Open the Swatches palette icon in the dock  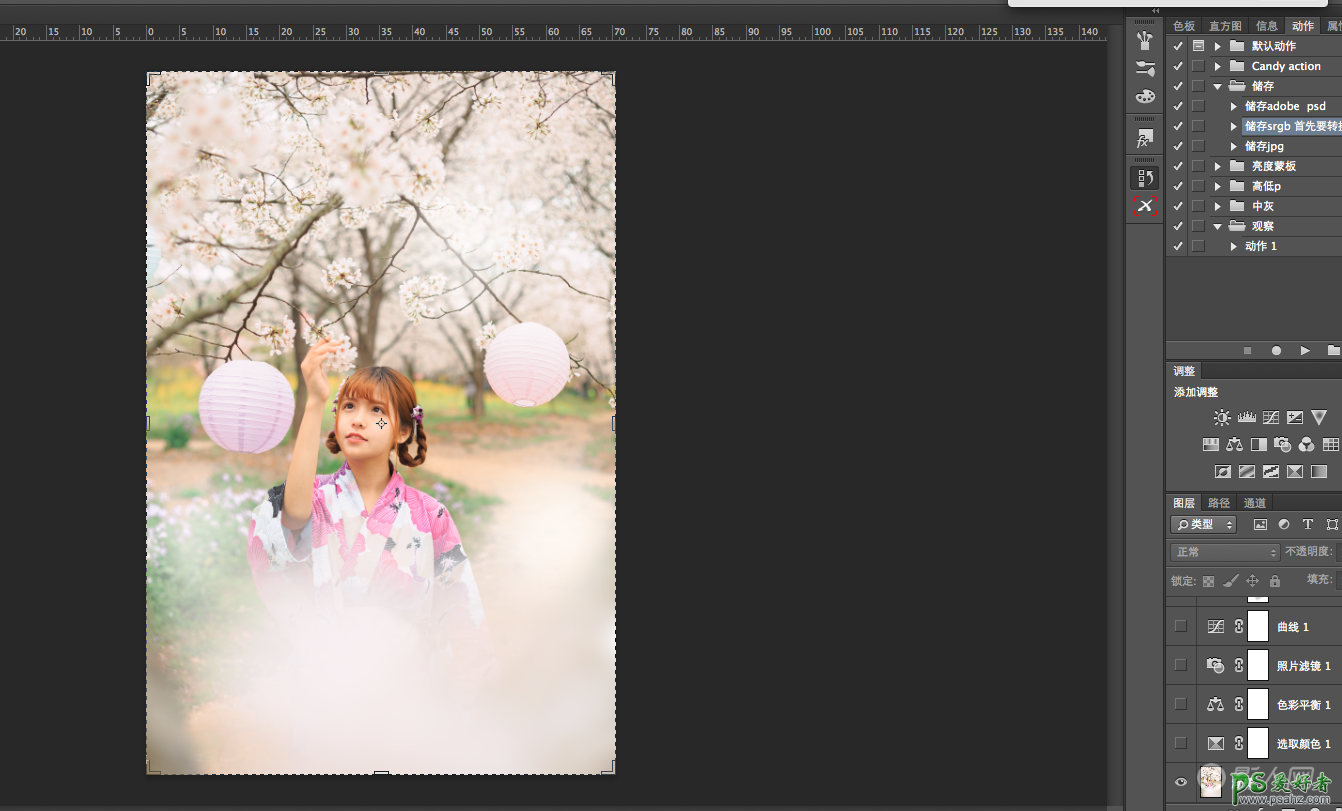[x=1145, y=97]
